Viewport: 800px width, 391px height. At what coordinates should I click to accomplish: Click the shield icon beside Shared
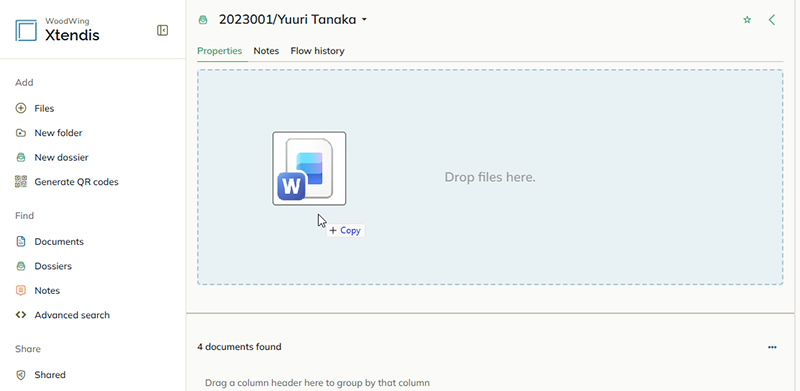(20, 375)
